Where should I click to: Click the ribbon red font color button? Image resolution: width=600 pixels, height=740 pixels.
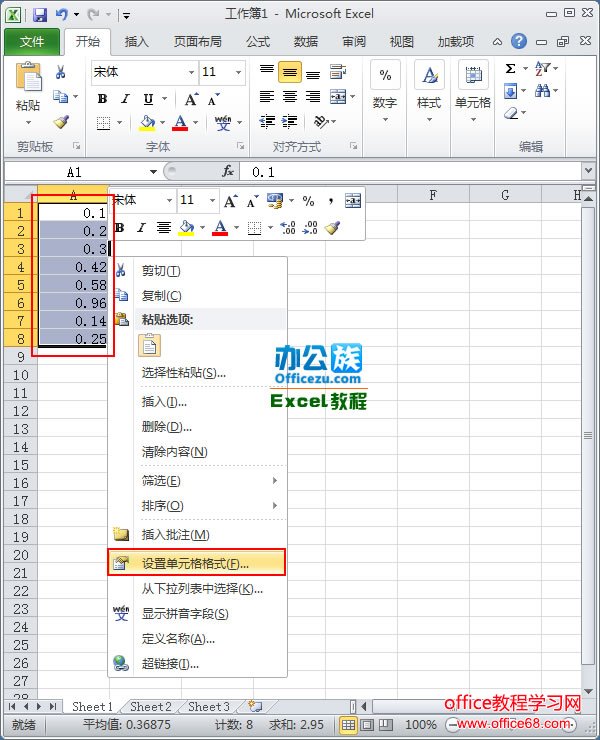tap(180, 123)
